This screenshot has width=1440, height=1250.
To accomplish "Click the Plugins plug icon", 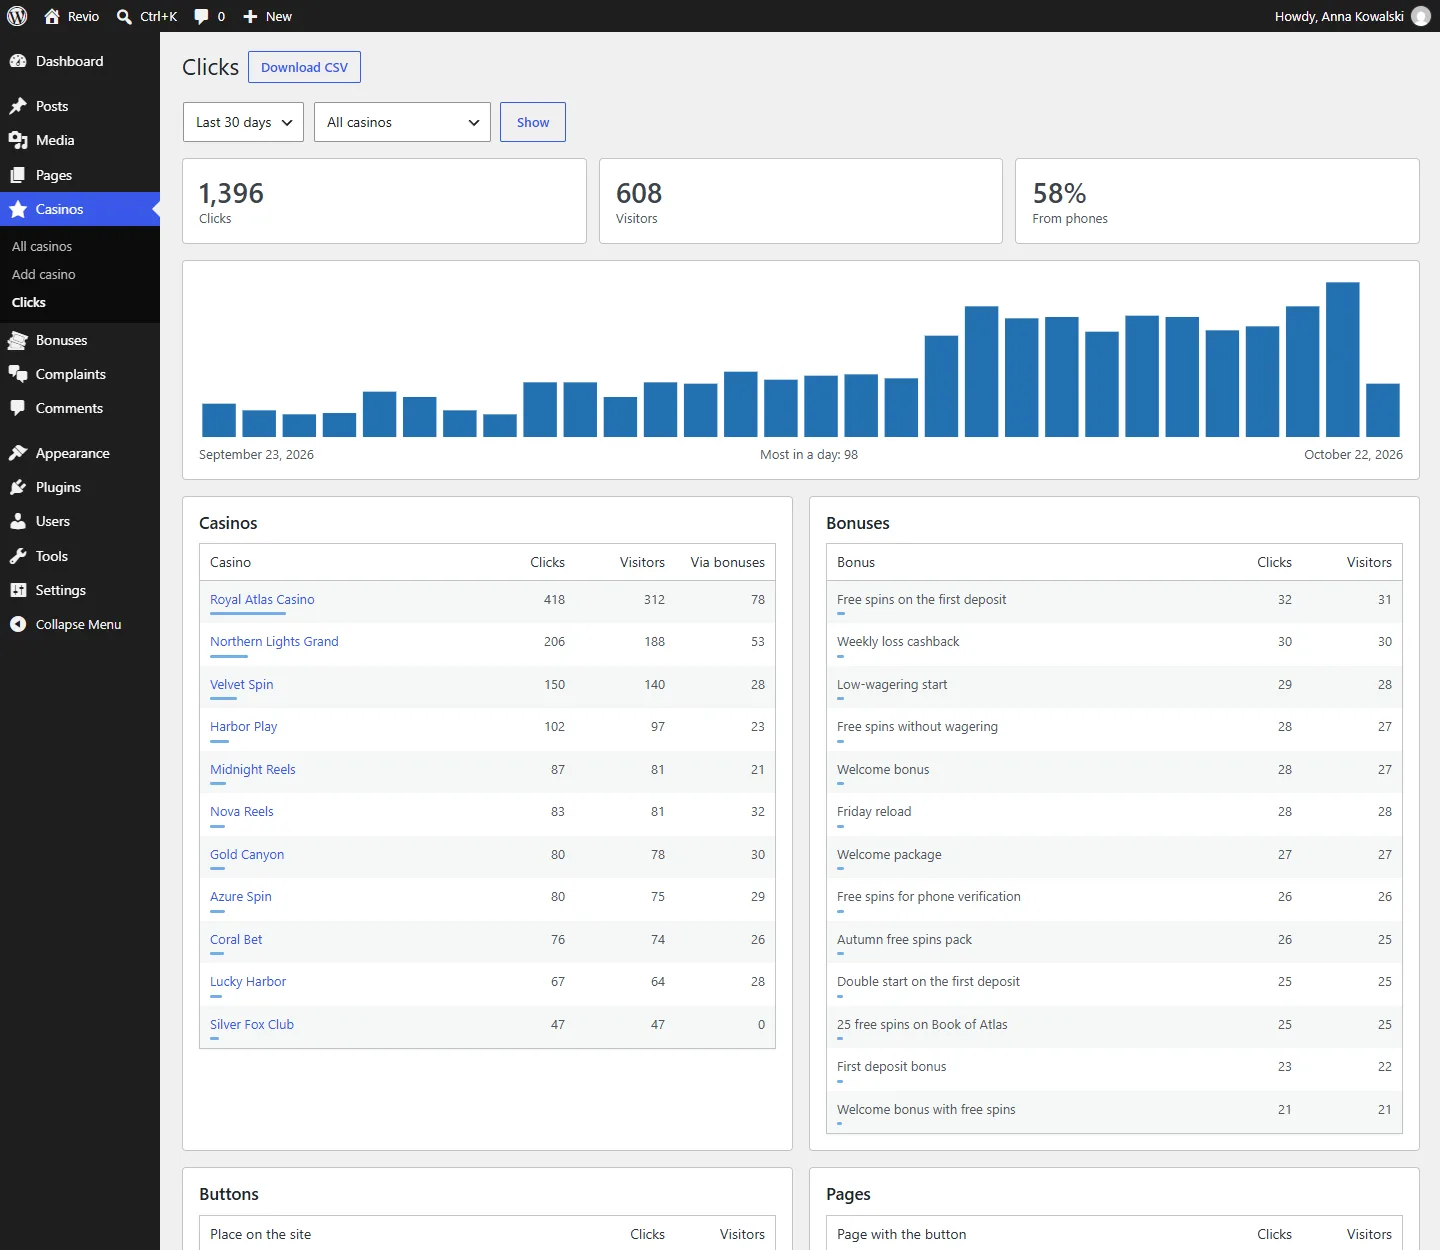I will pyautogui.click(x=18, y=487).
